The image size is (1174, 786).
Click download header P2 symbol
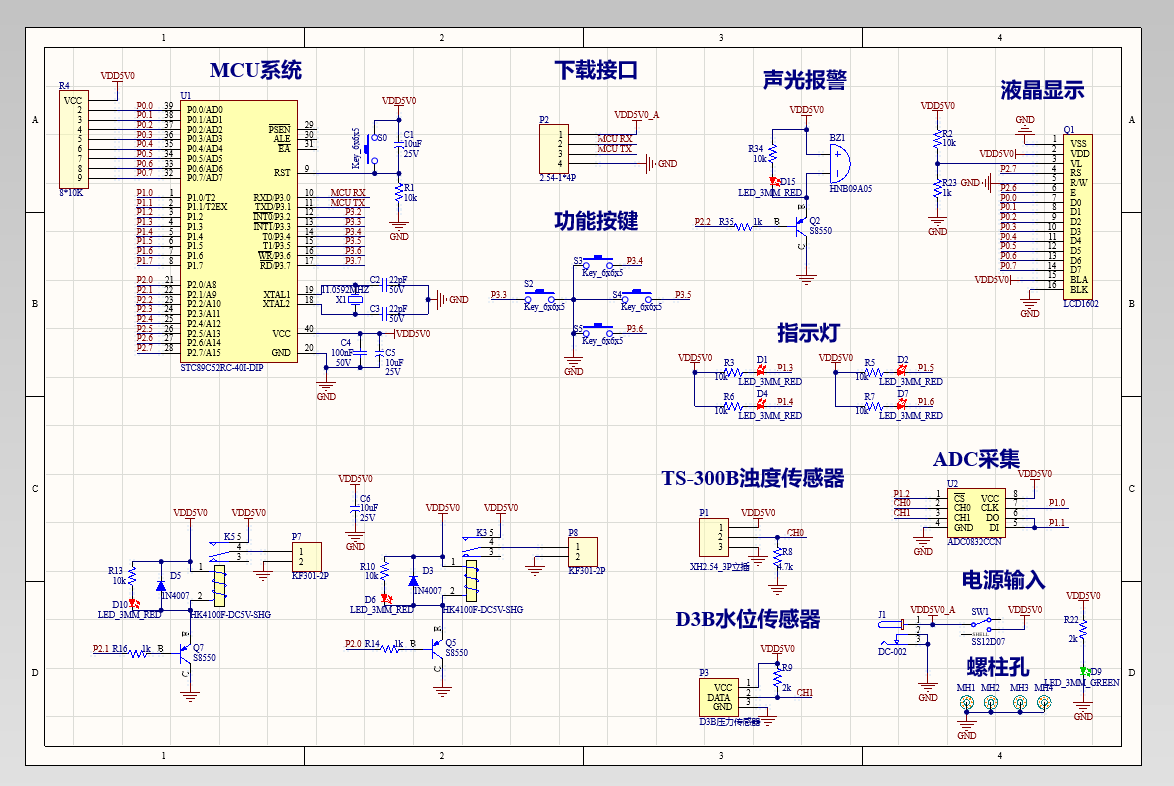553,149
